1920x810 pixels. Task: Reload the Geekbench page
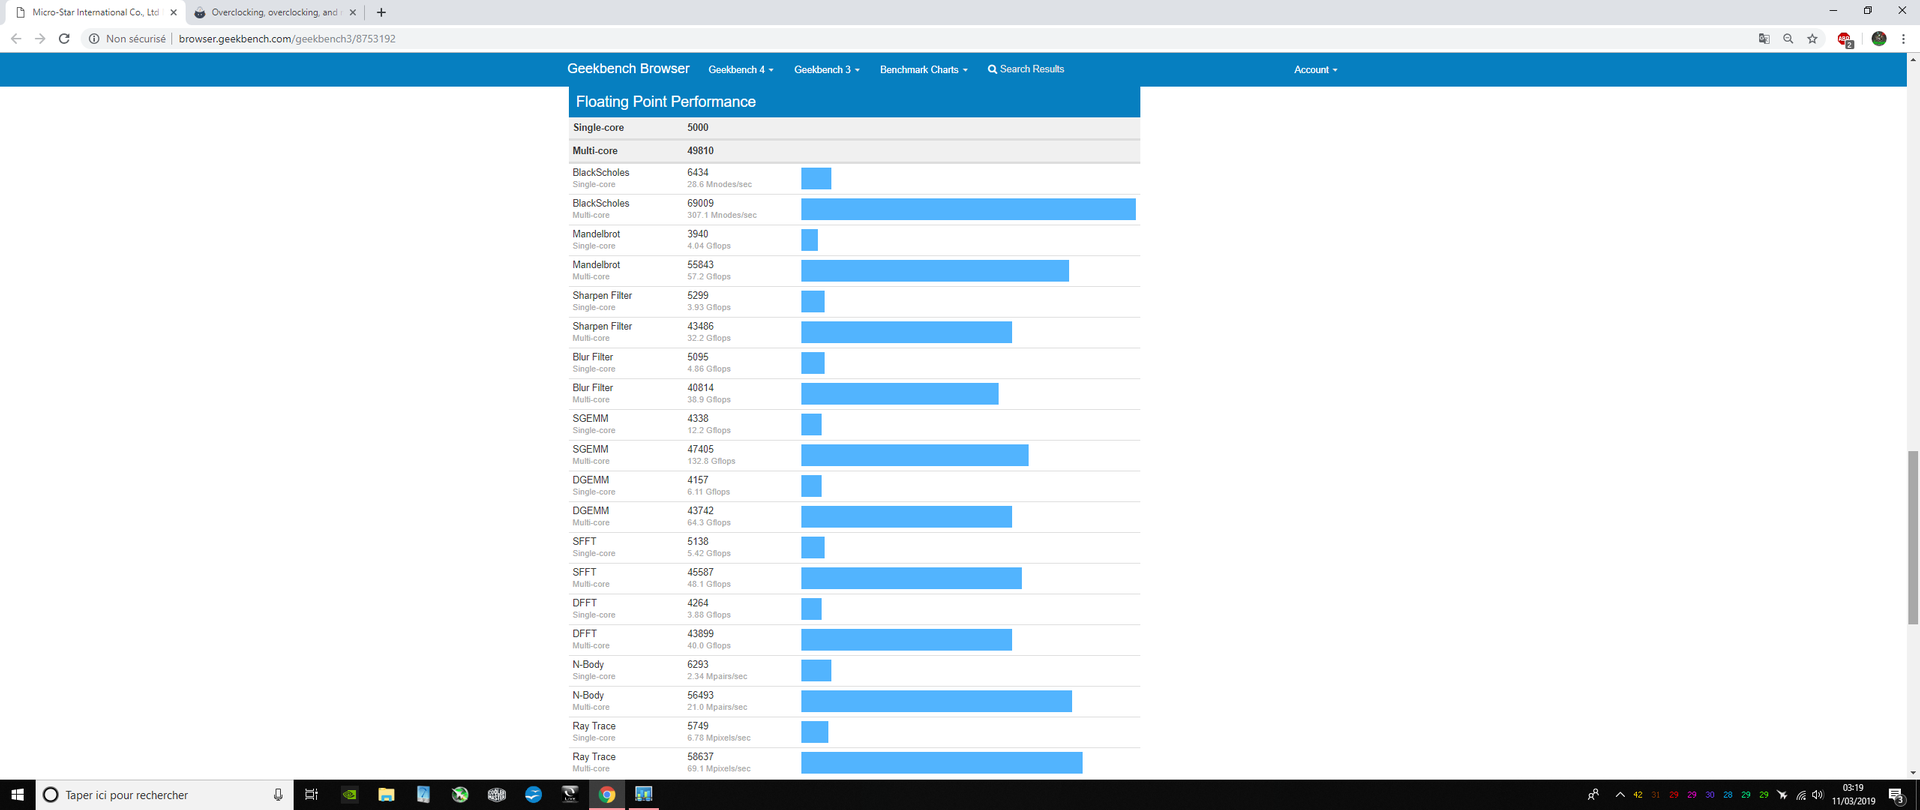[64, 39]
